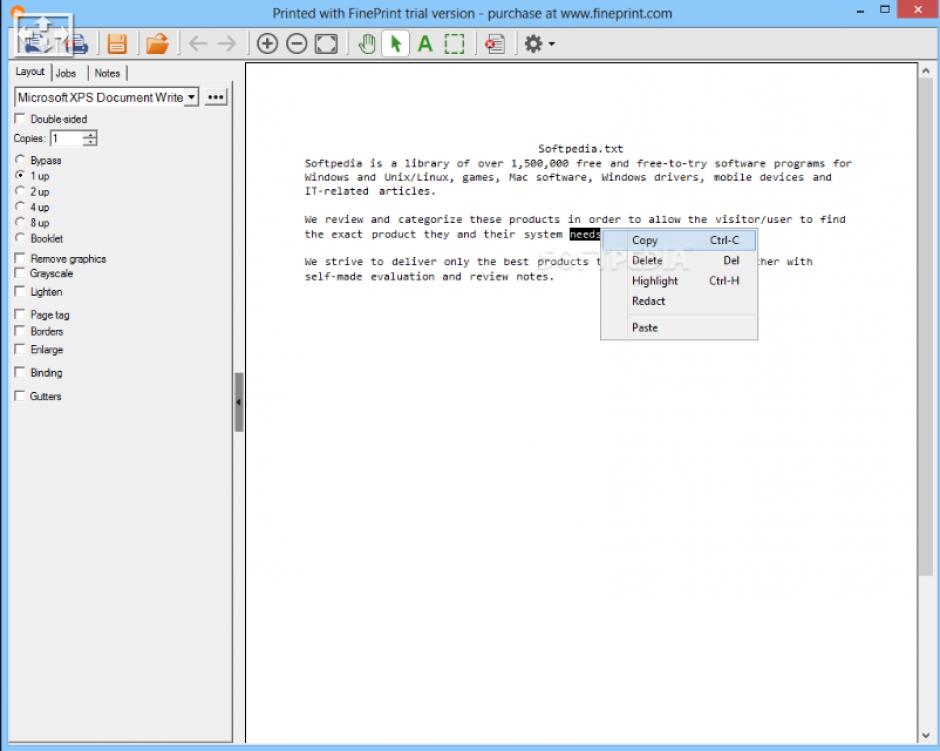Switch to the Jobs tab
The height and width of the screenshot is (751, 940).
click(x=66, y=73)
